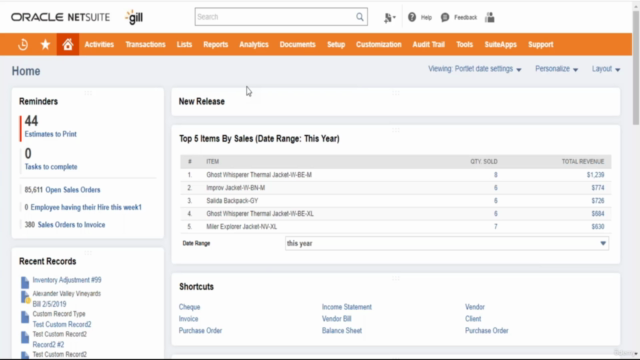Open the Reports menu

coord(216,44)
